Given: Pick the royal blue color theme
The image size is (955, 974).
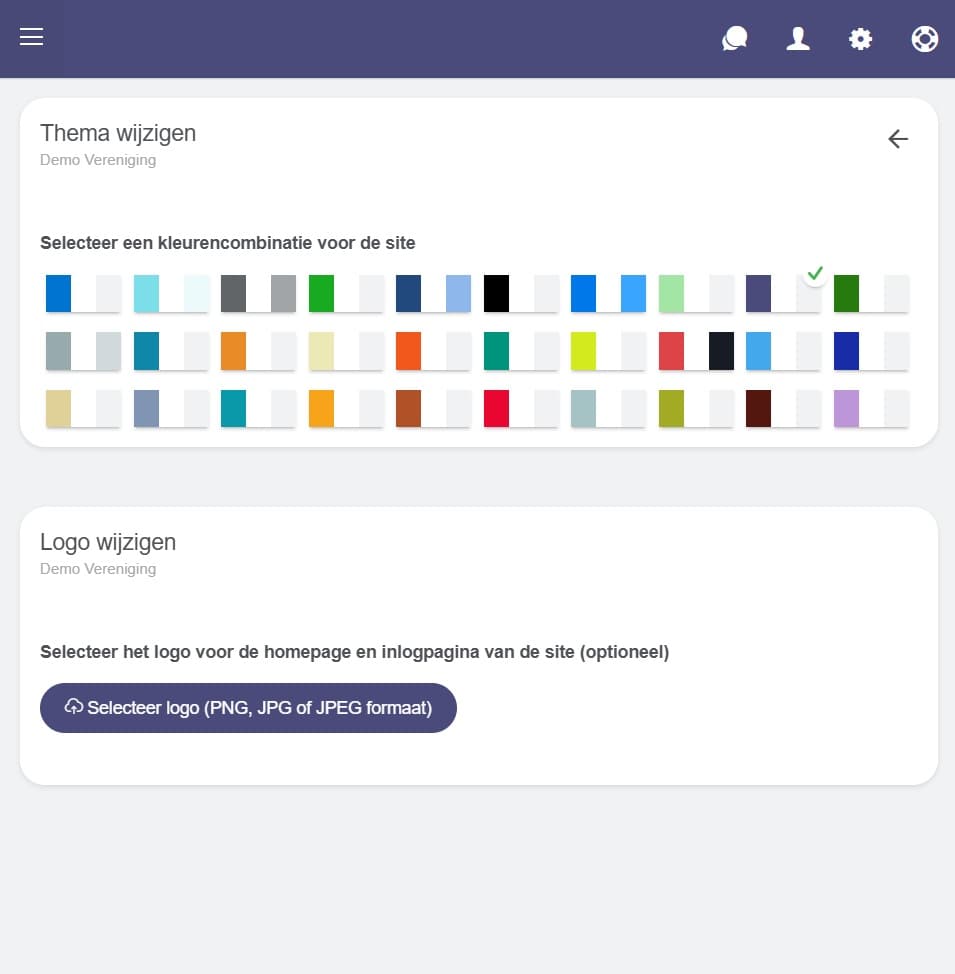Looking at the screenshot, I should click(x=871, y=351).
